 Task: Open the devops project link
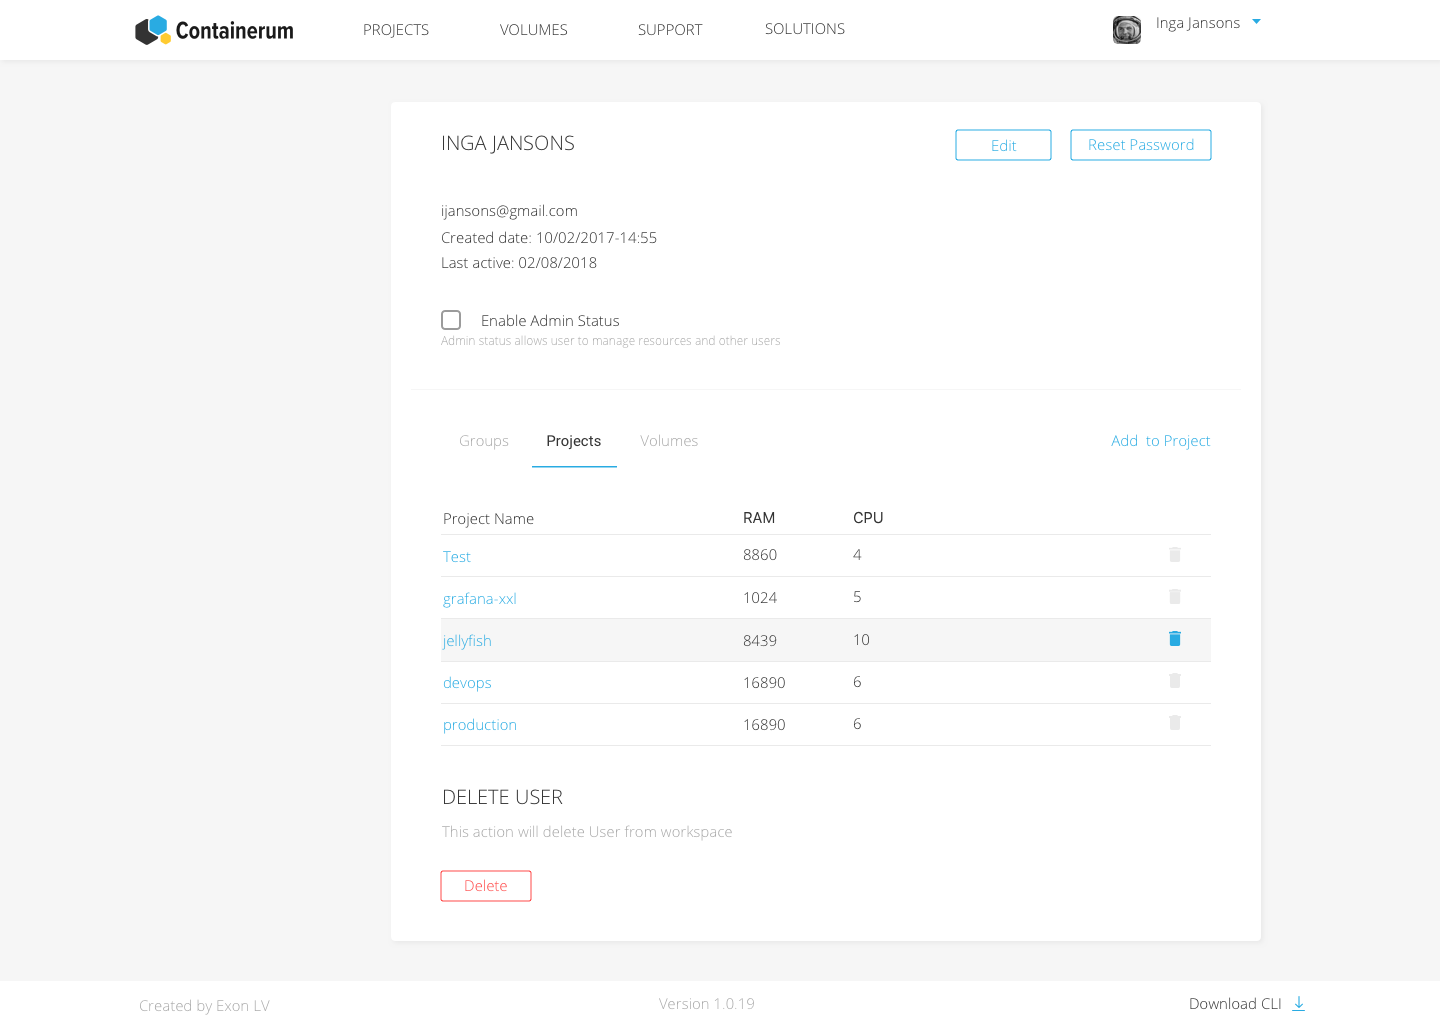point(467,682)
